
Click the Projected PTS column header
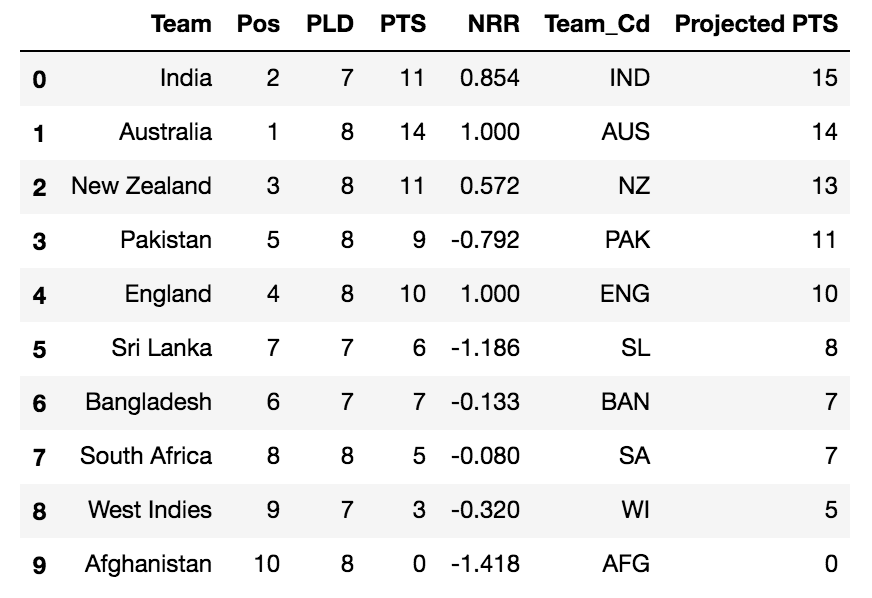click(756, 24)
